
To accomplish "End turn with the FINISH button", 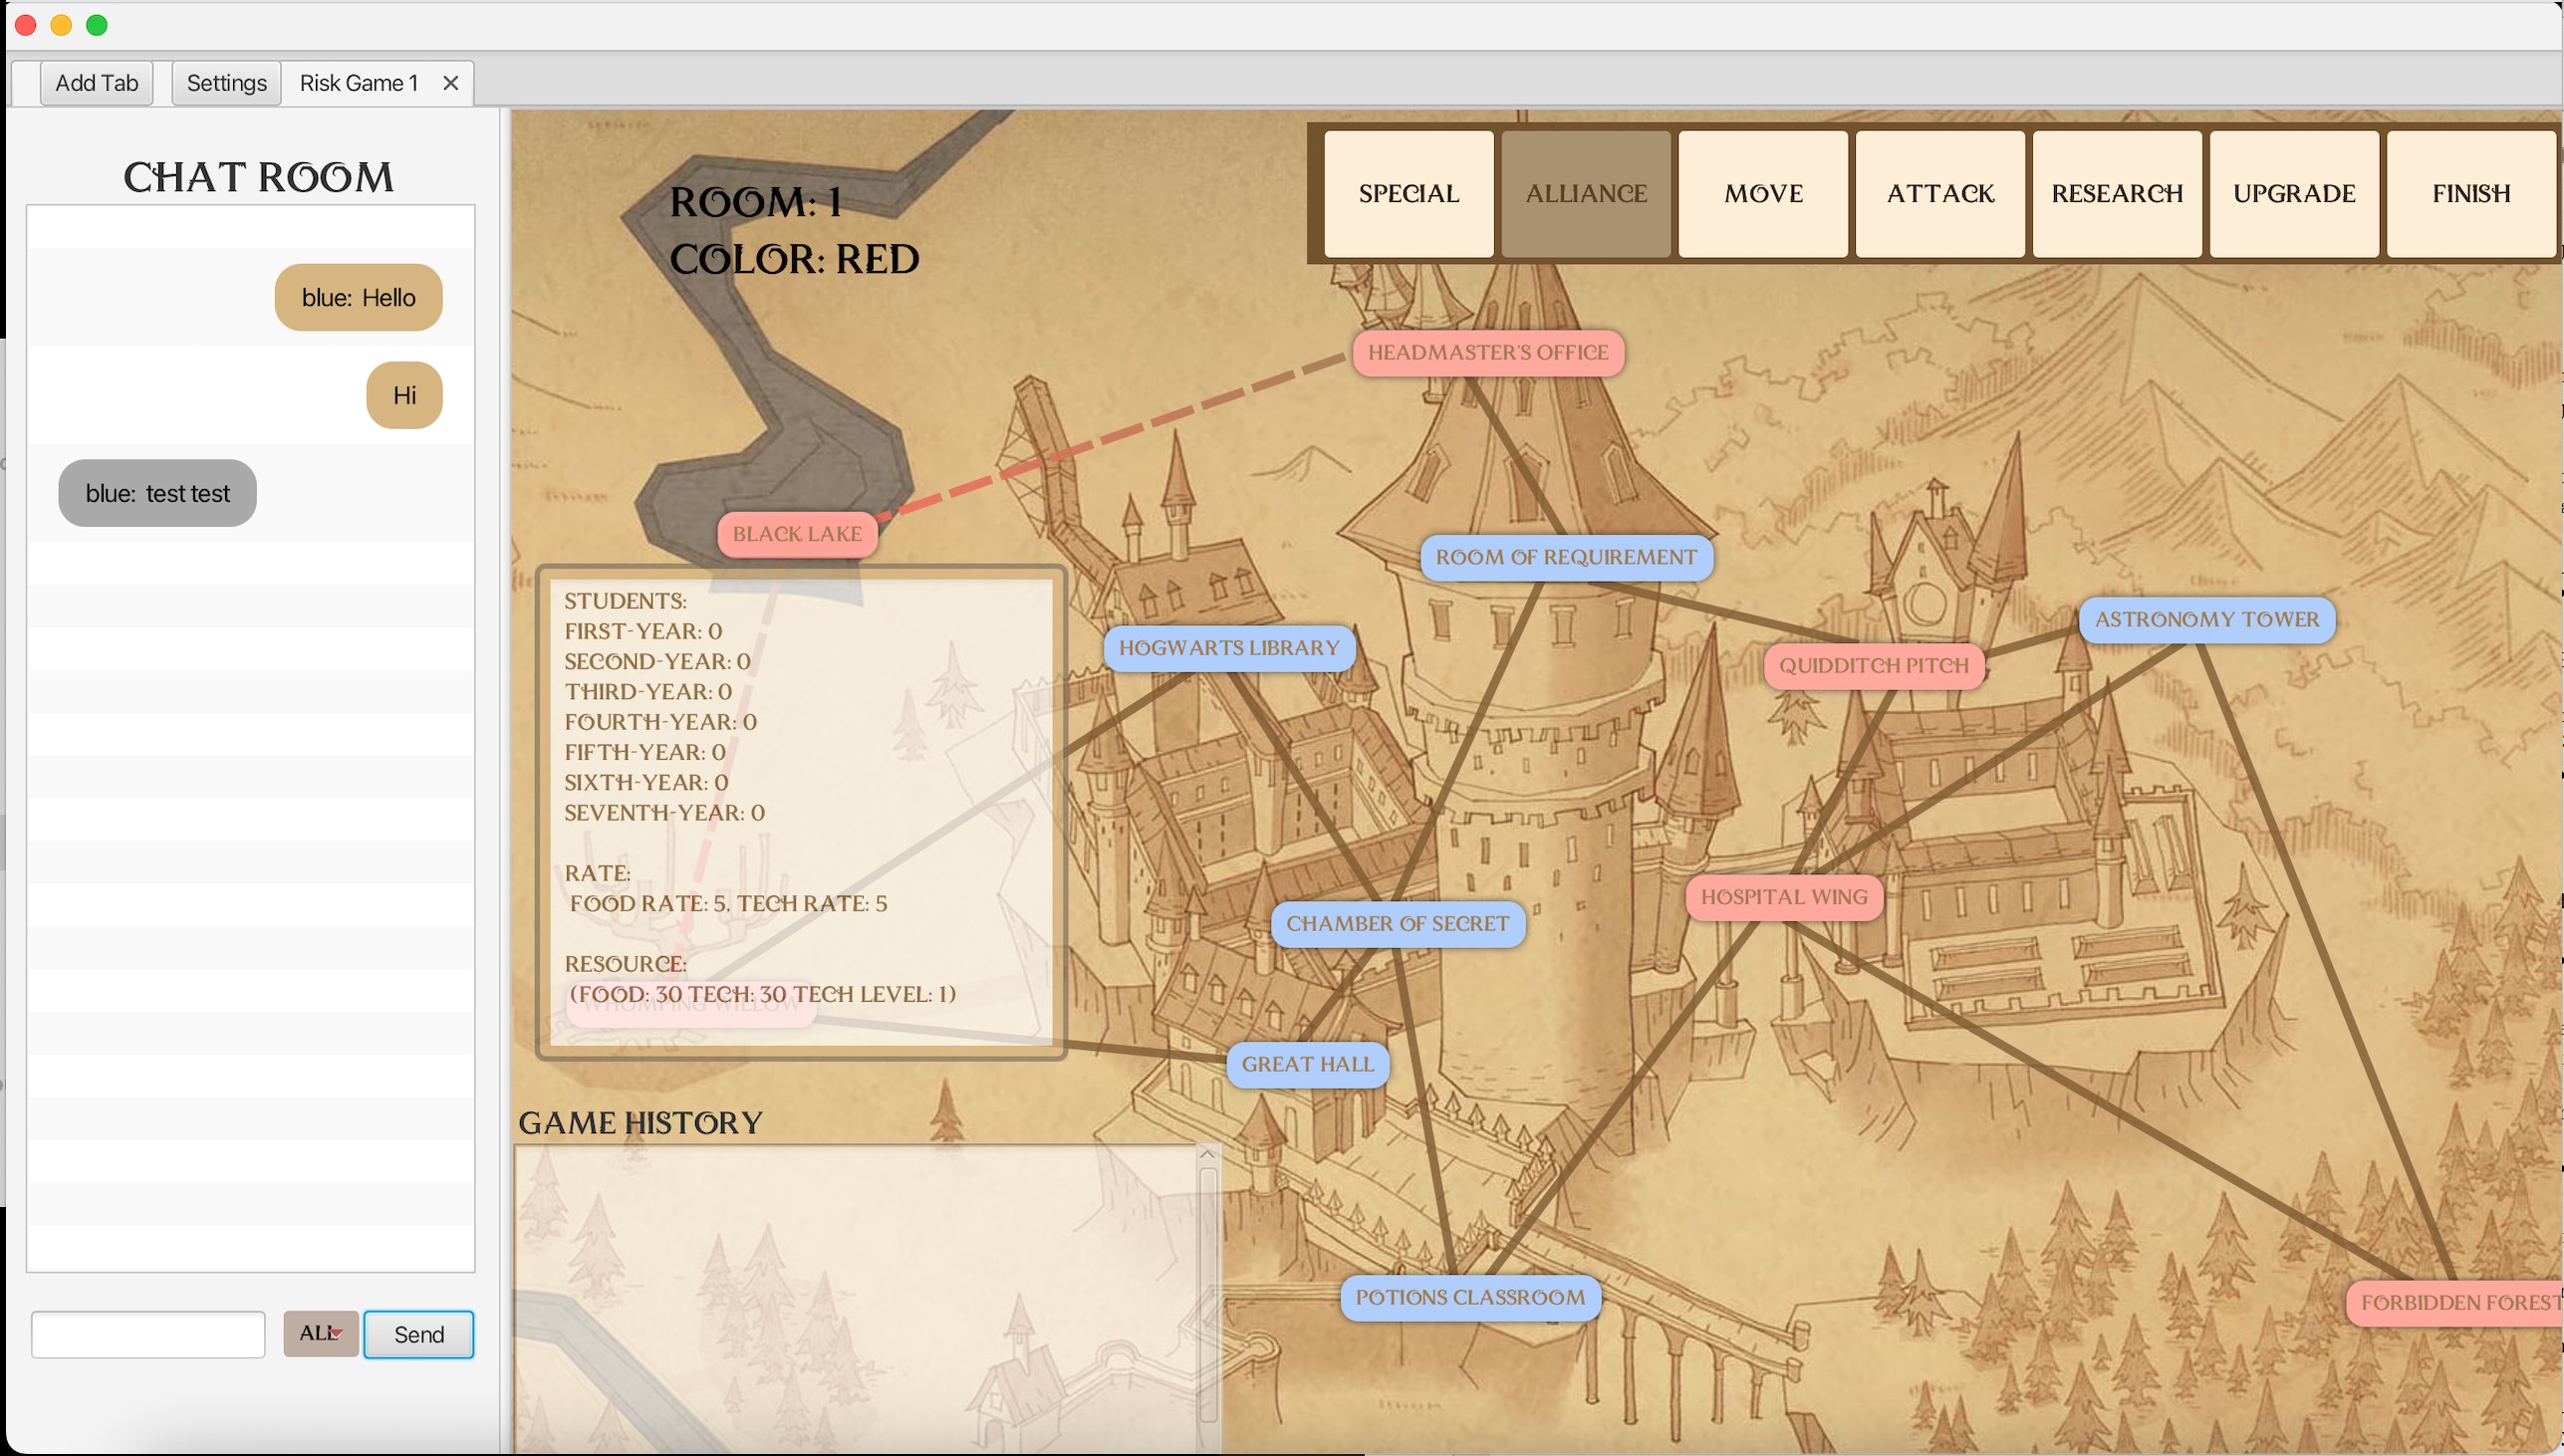I will [x=2471, y=194].
